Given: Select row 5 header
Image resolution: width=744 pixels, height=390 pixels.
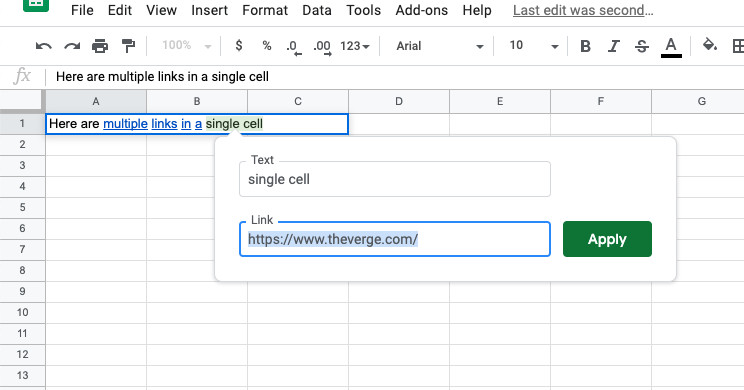Looking at the screenshot, I should pyautogui.click(x=22, y=208).
